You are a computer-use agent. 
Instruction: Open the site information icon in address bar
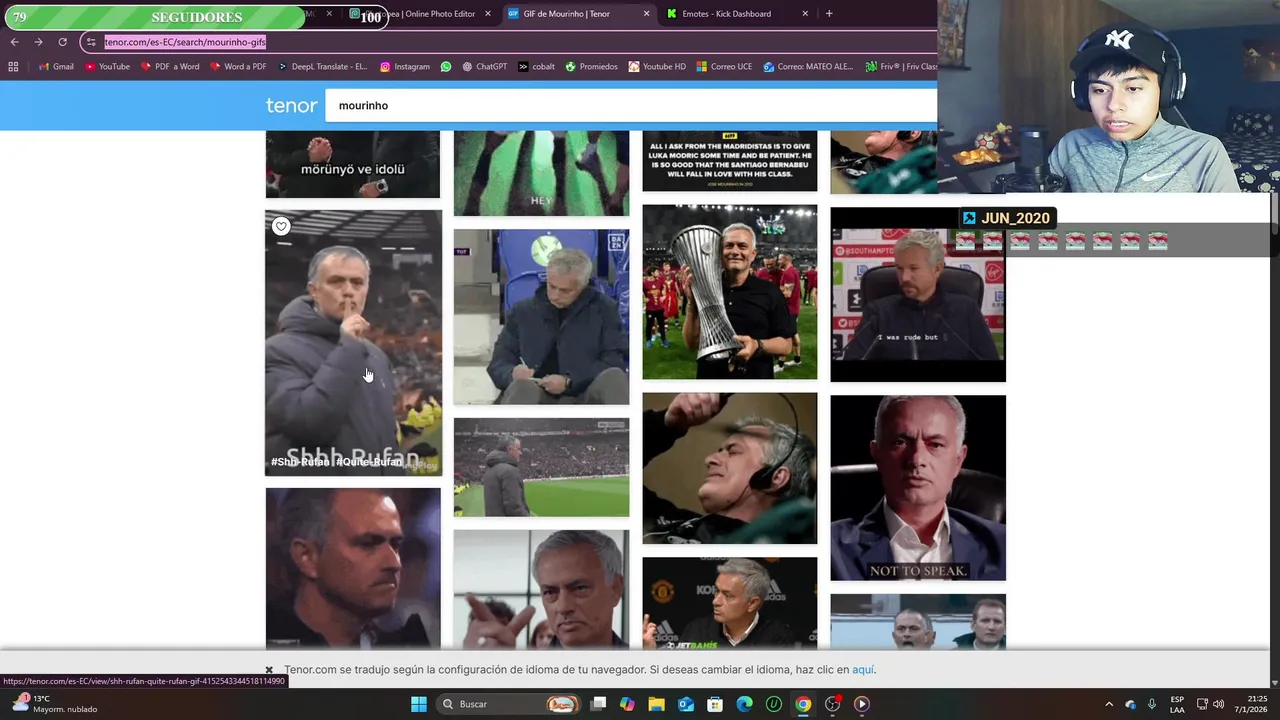tap(91, 42)
